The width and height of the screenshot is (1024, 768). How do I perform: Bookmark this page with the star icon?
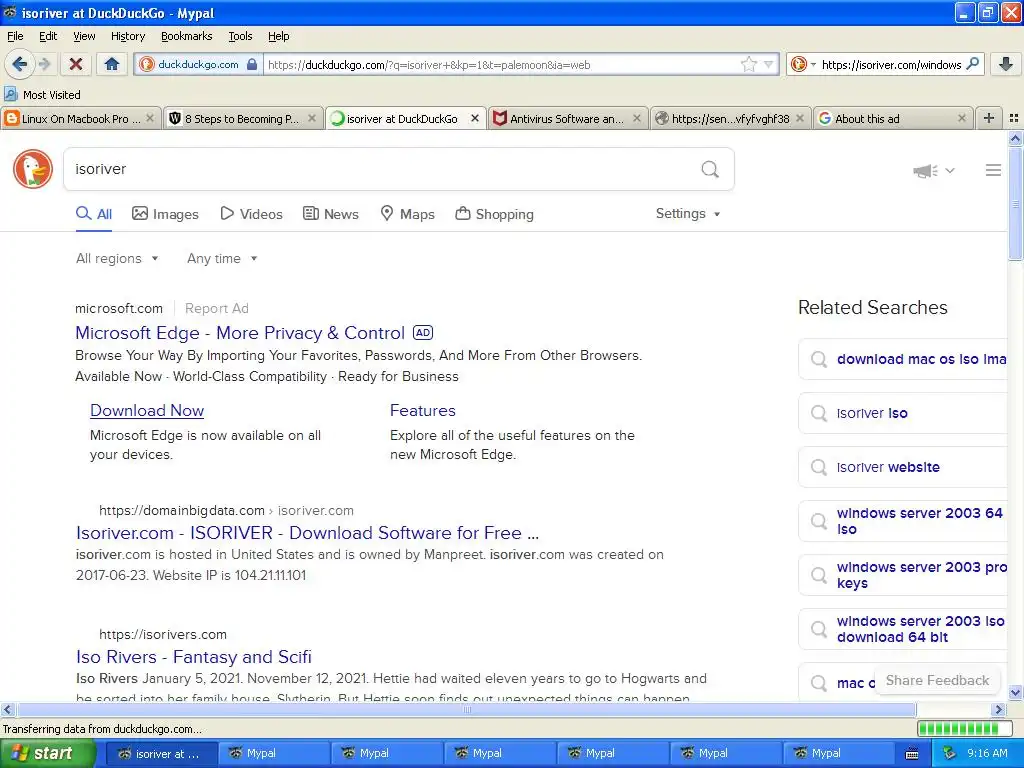coord(748,64)
